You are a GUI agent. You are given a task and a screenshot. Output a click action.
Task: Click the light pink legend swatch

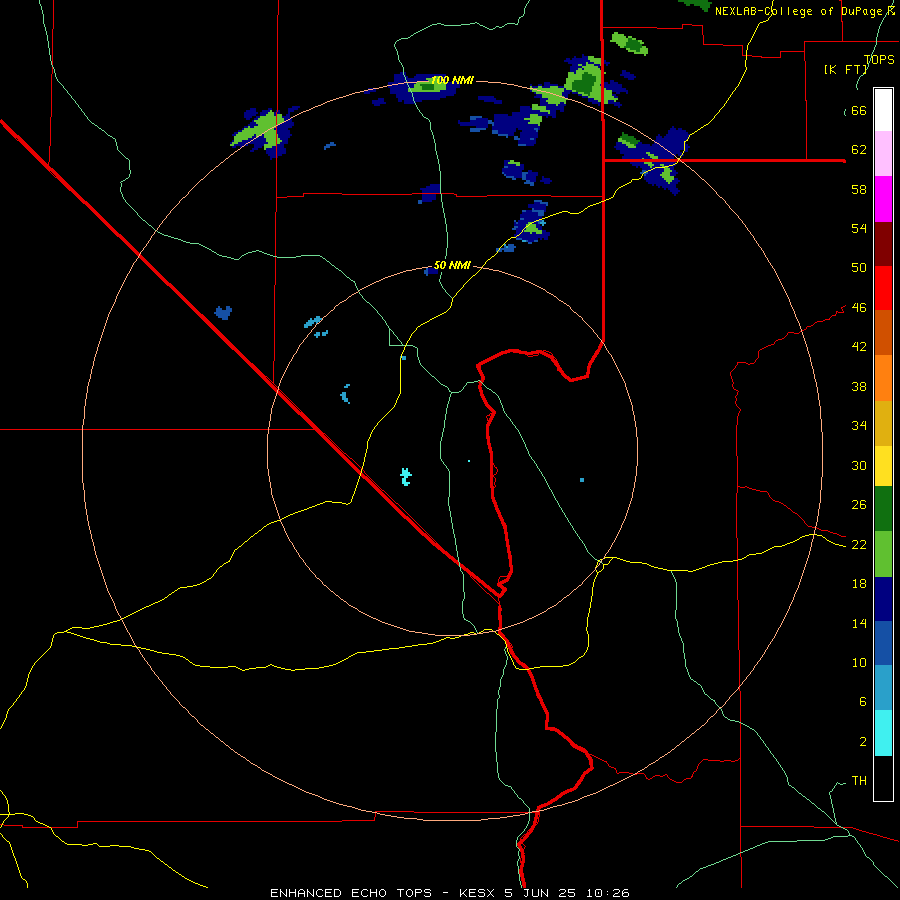coord(883,153)
